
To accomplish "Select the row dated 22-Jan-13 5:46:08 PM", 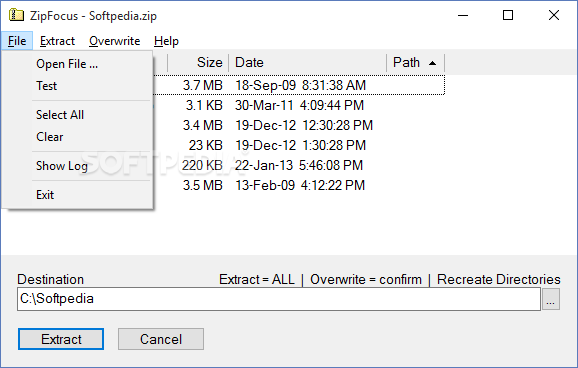I will click(299, 165).
